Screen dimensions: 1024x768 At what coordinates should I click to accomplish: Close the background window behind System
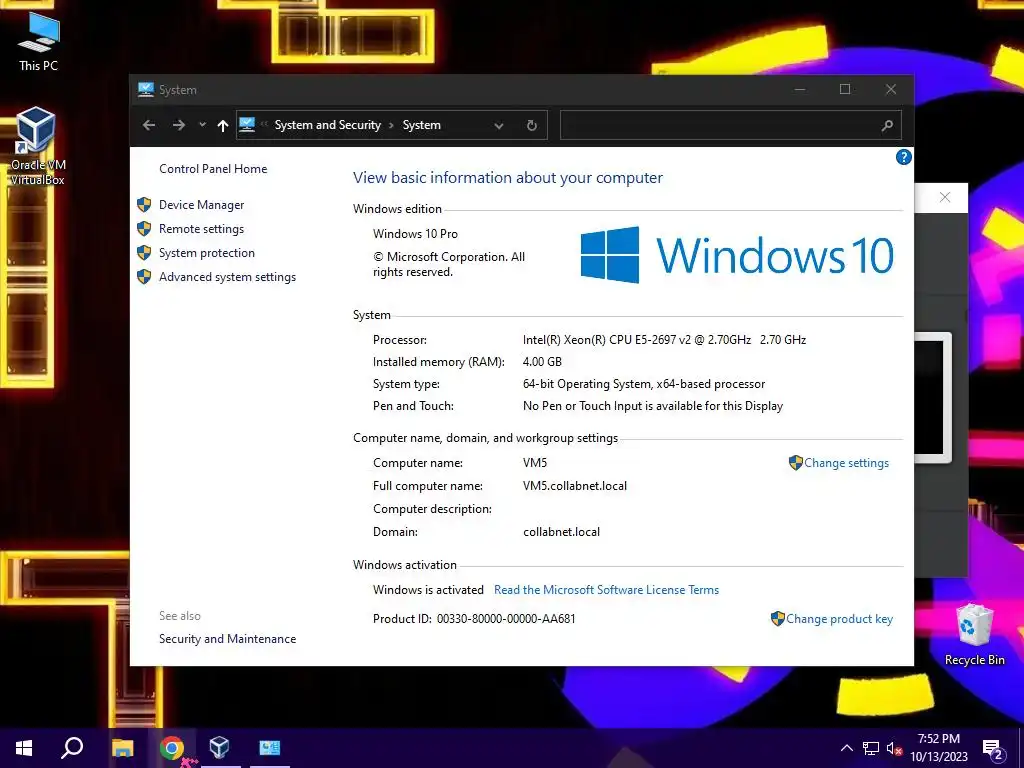point(944,197)
